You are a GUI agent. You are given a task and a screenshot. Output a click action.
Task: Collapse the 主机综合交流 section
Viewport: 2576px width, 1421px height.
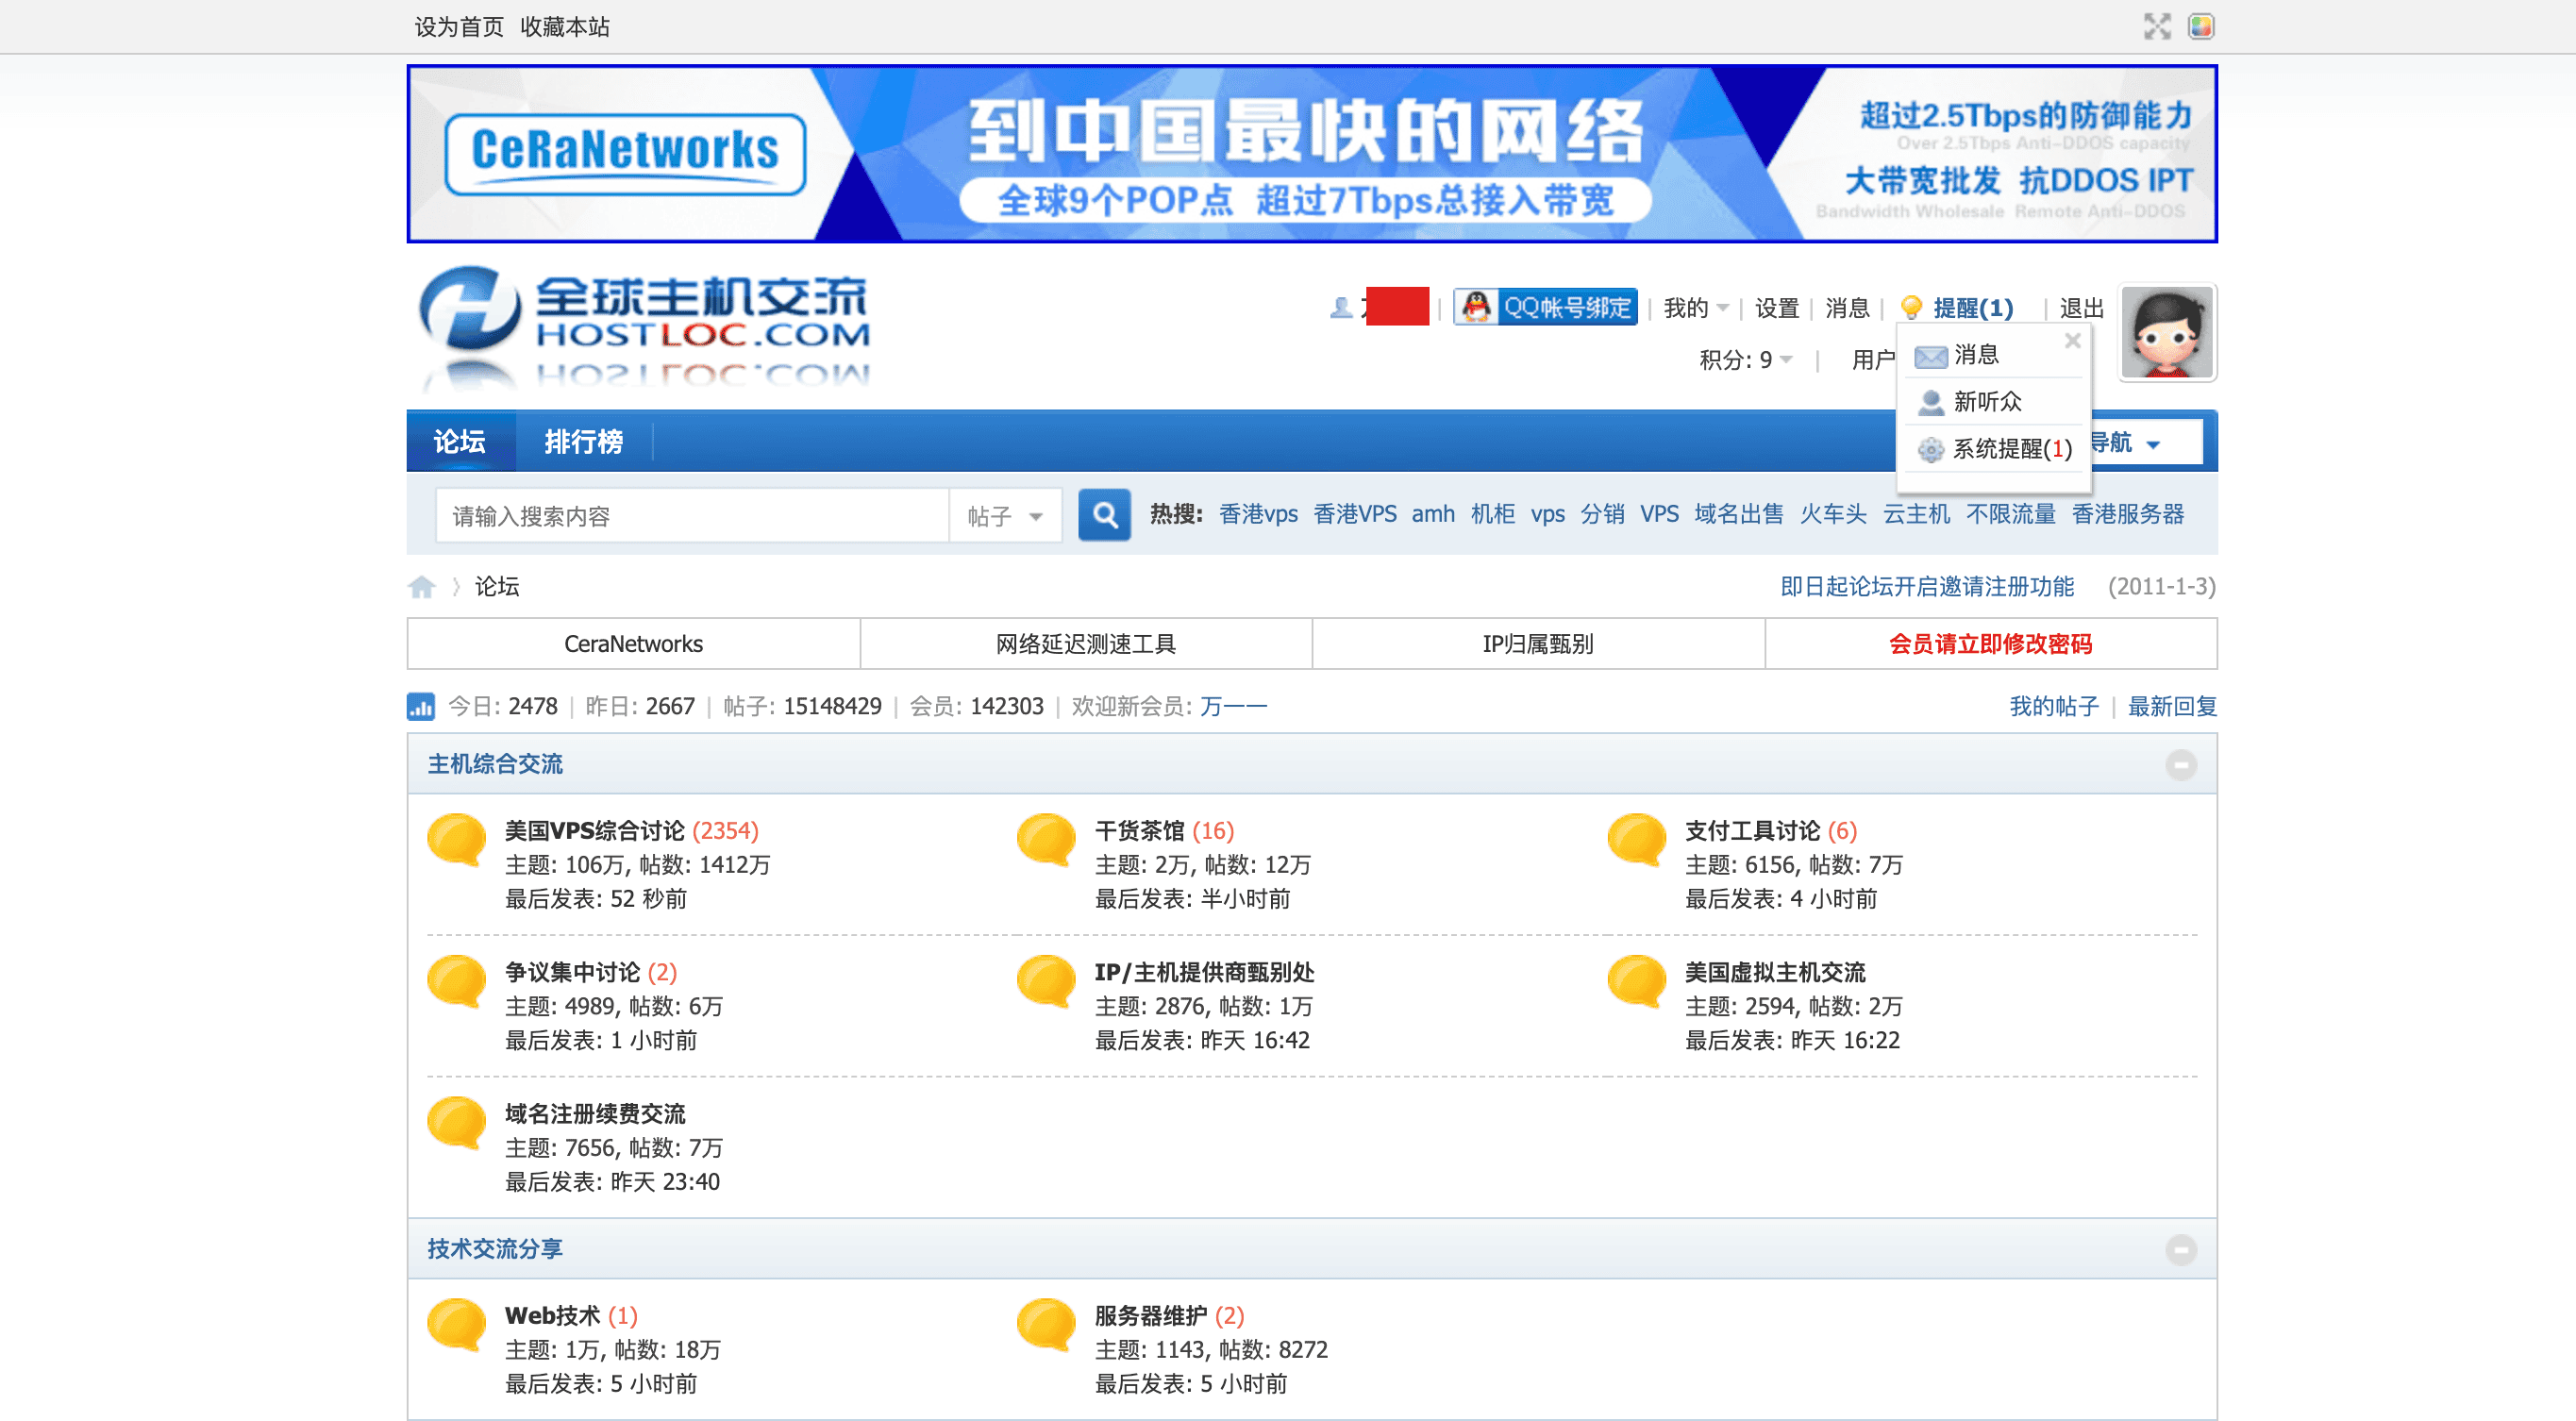[2181, 765]
